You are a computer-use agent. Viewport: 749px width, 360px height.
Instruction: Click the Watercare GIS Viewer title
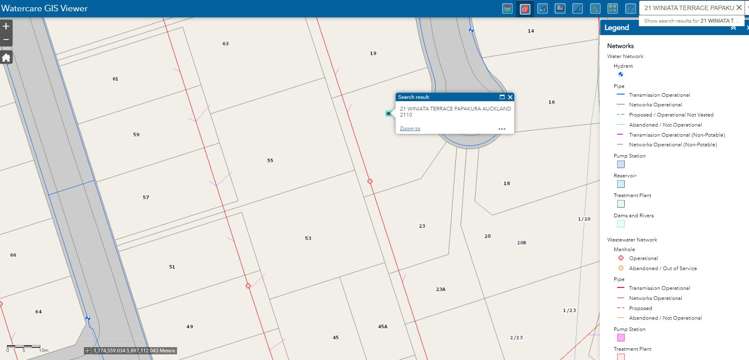click(44, 9)
